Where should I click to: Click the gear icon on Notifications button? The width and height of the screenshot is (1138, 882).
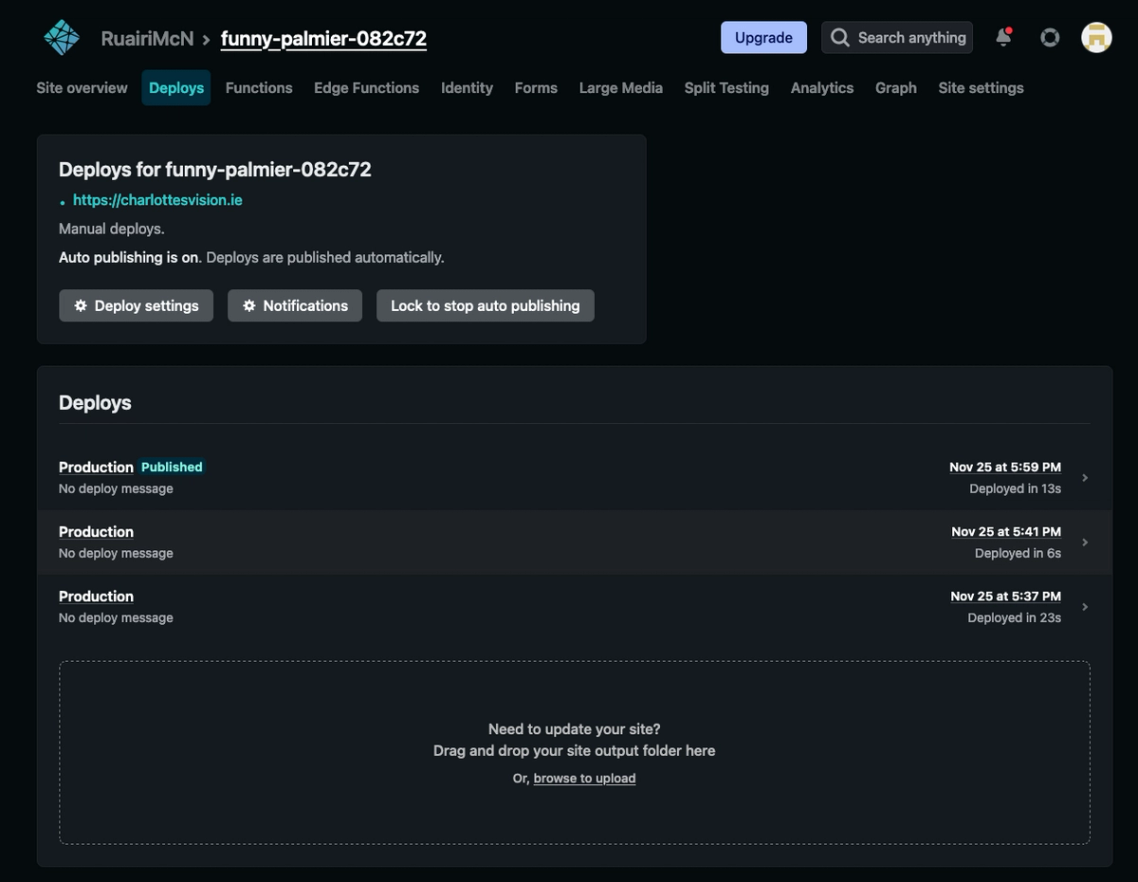point(249,306)
